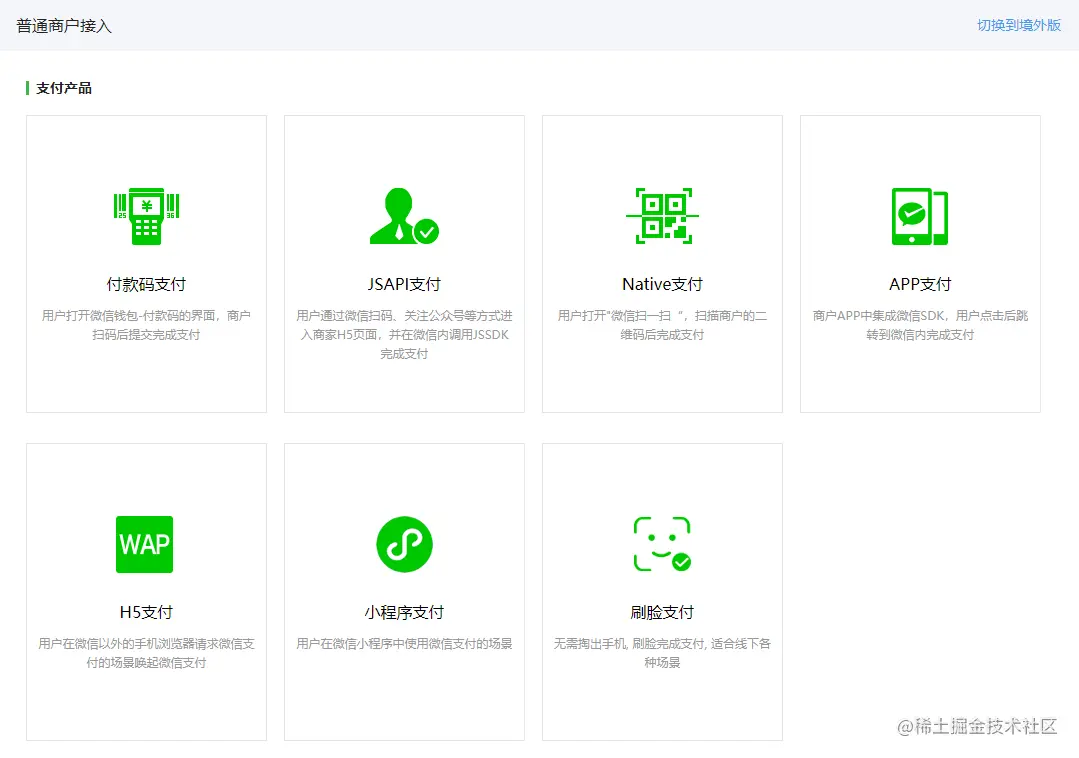Screen dimensions: 1079x758
Task: Open the H5支付 title
Action: pyautogui.click(x=146, y=612)
